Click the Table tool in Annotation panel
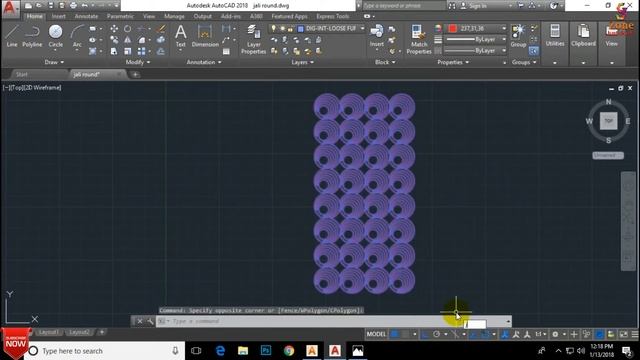 point(226,51)
